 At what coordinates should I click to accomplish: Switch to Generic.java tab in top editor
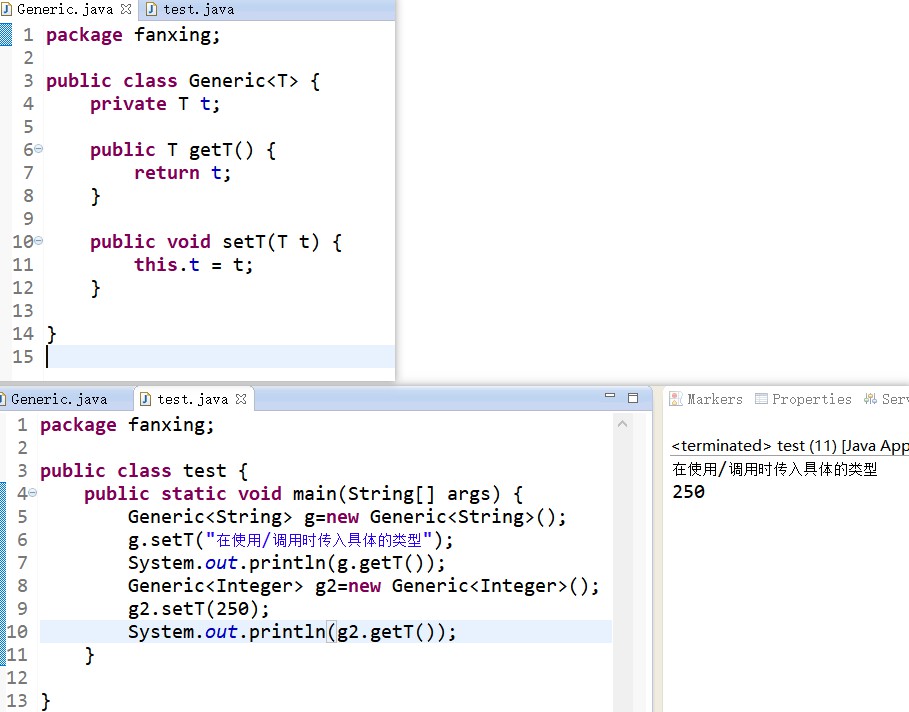(x=65, y=9)
